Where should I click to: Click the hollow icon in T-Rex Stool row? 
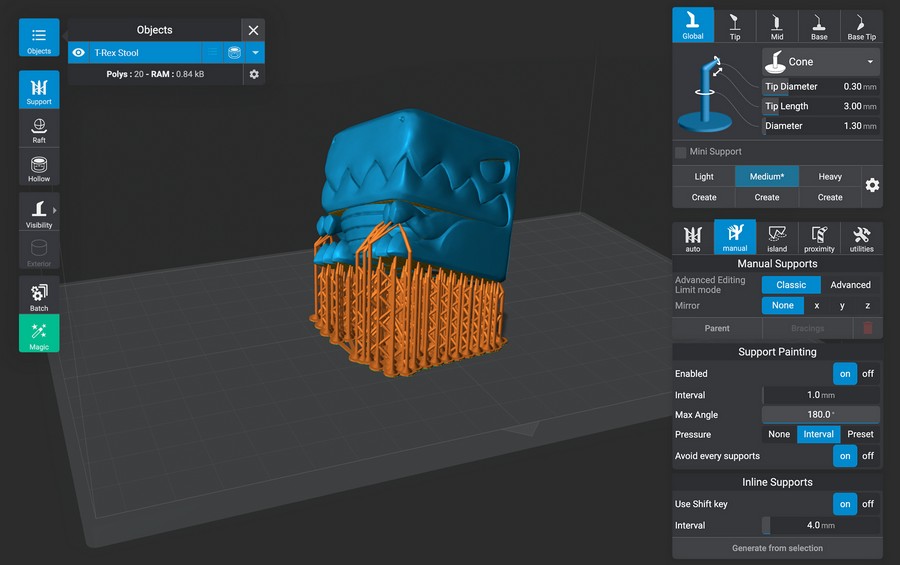coord(234,53)
